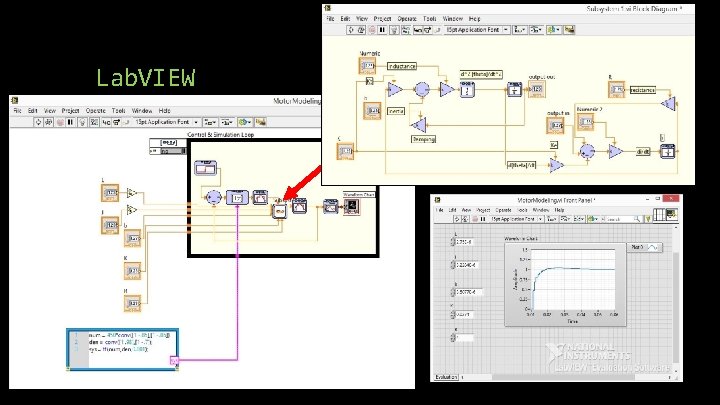This screenshot has height=405, width=720.
Task: Click the b numeric value field on Front Panel
Action: (468, 292)
